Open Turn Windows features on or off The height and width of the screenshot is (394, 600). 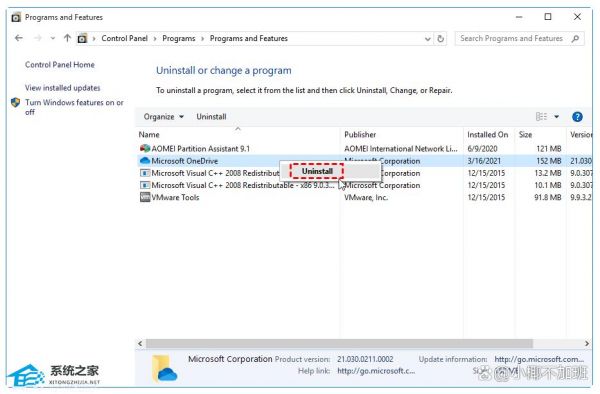[74, 107]
